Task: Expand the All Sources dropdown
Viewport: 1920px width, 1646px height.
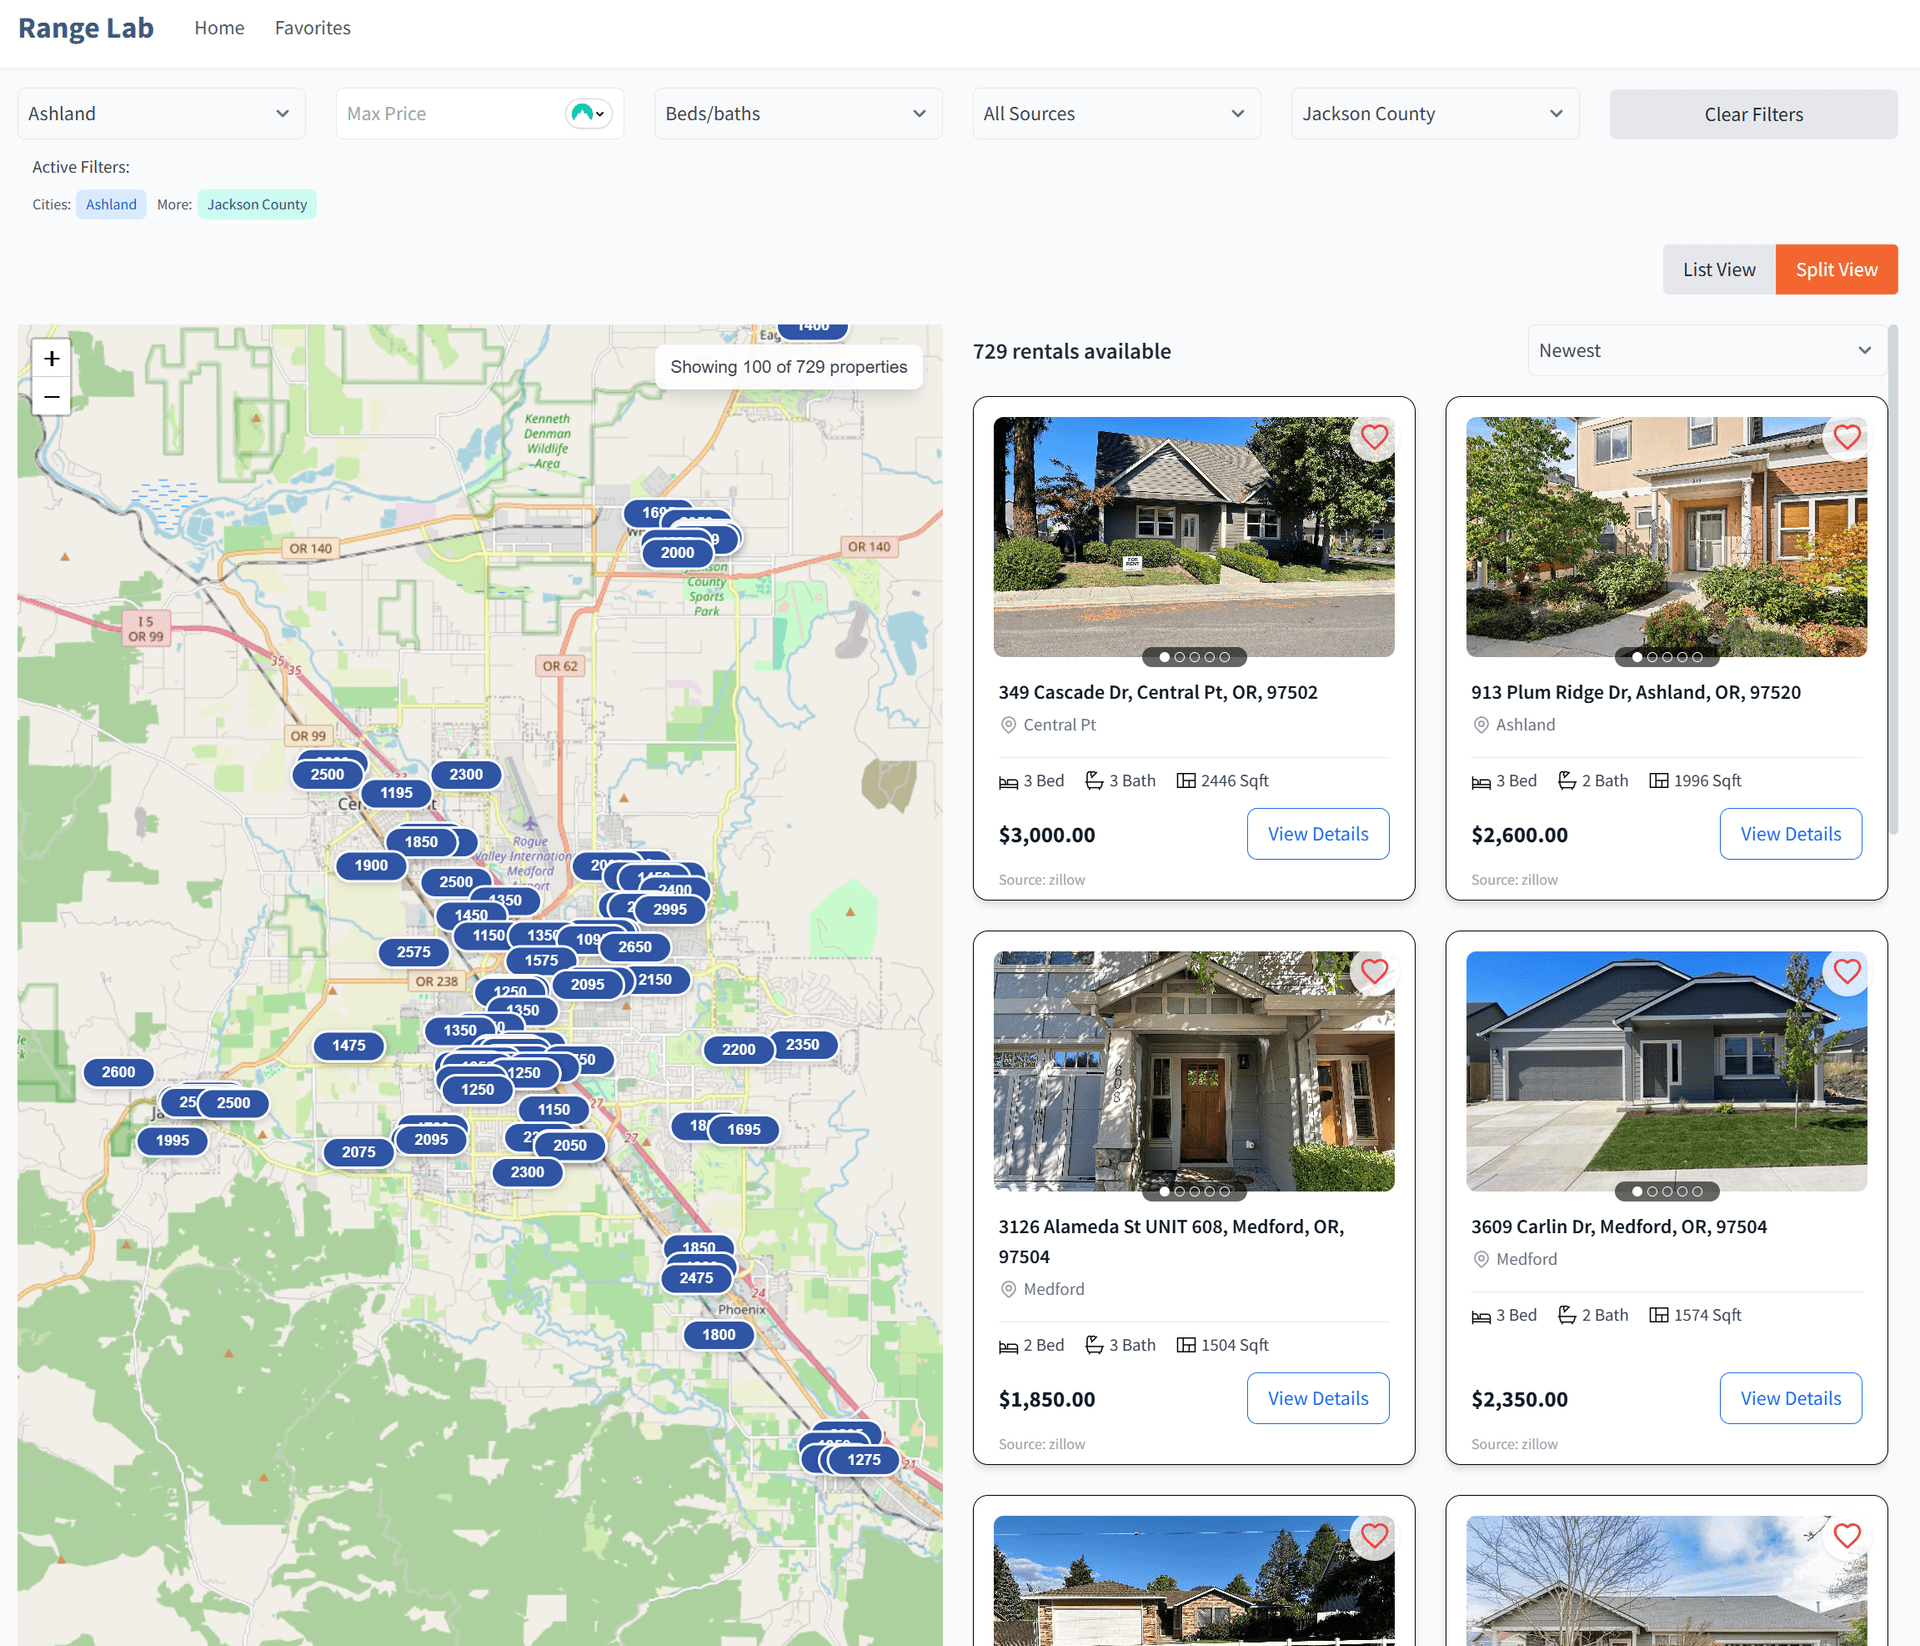Action: tap(1116, 113)
